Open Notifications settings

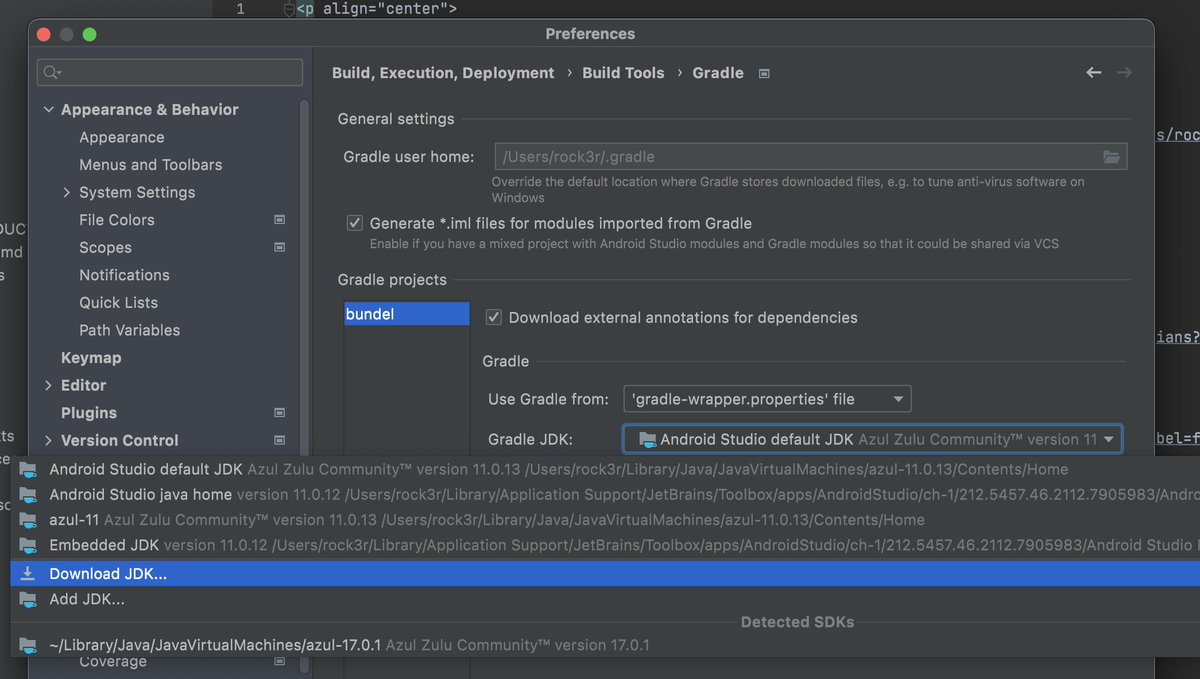(x=124, y=275)
